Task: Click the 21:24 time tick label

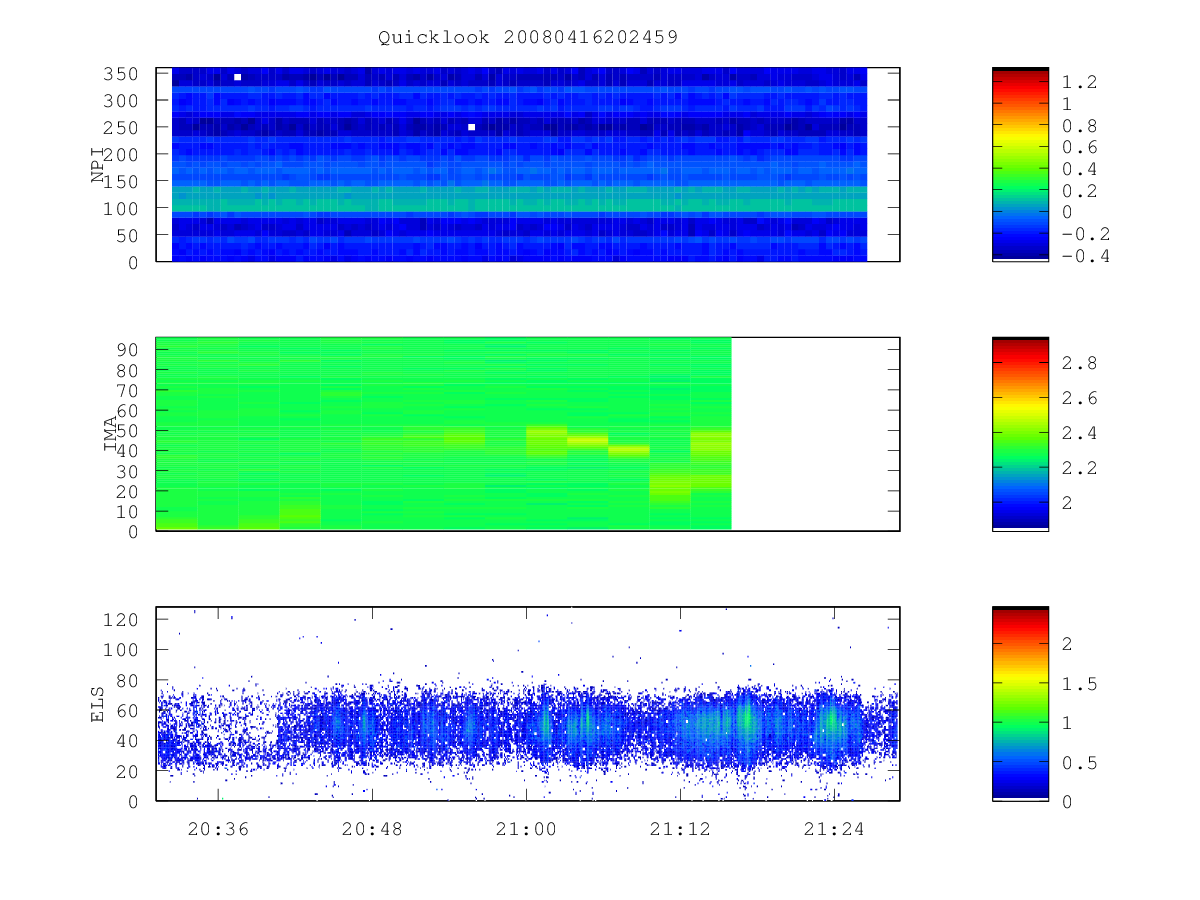Action: [834, 828]
